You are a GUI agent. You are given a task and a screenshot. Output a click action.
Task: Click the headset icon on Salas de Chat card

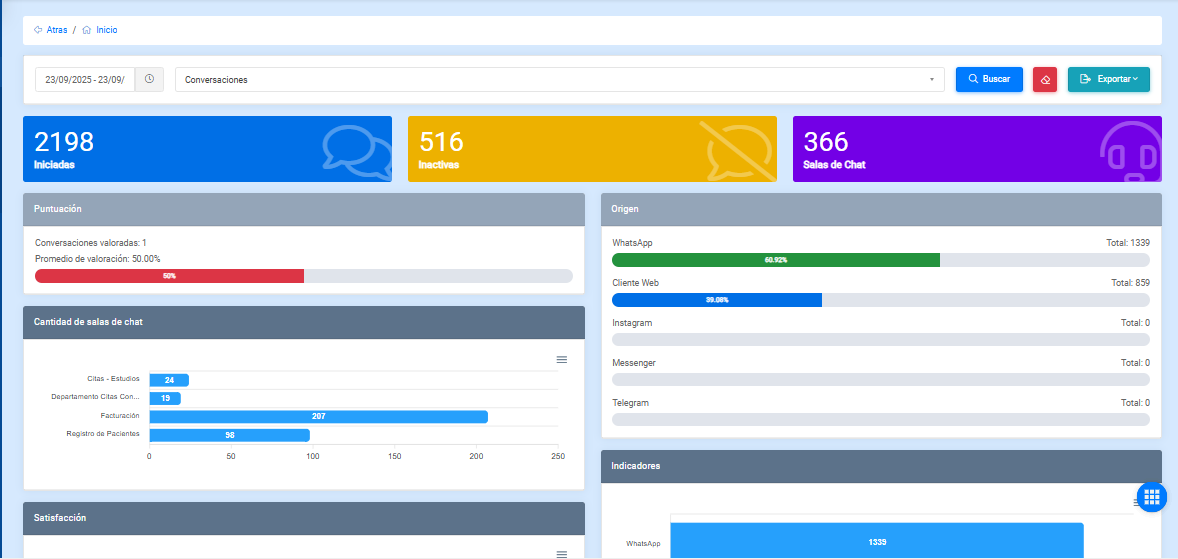(1130, 152)
